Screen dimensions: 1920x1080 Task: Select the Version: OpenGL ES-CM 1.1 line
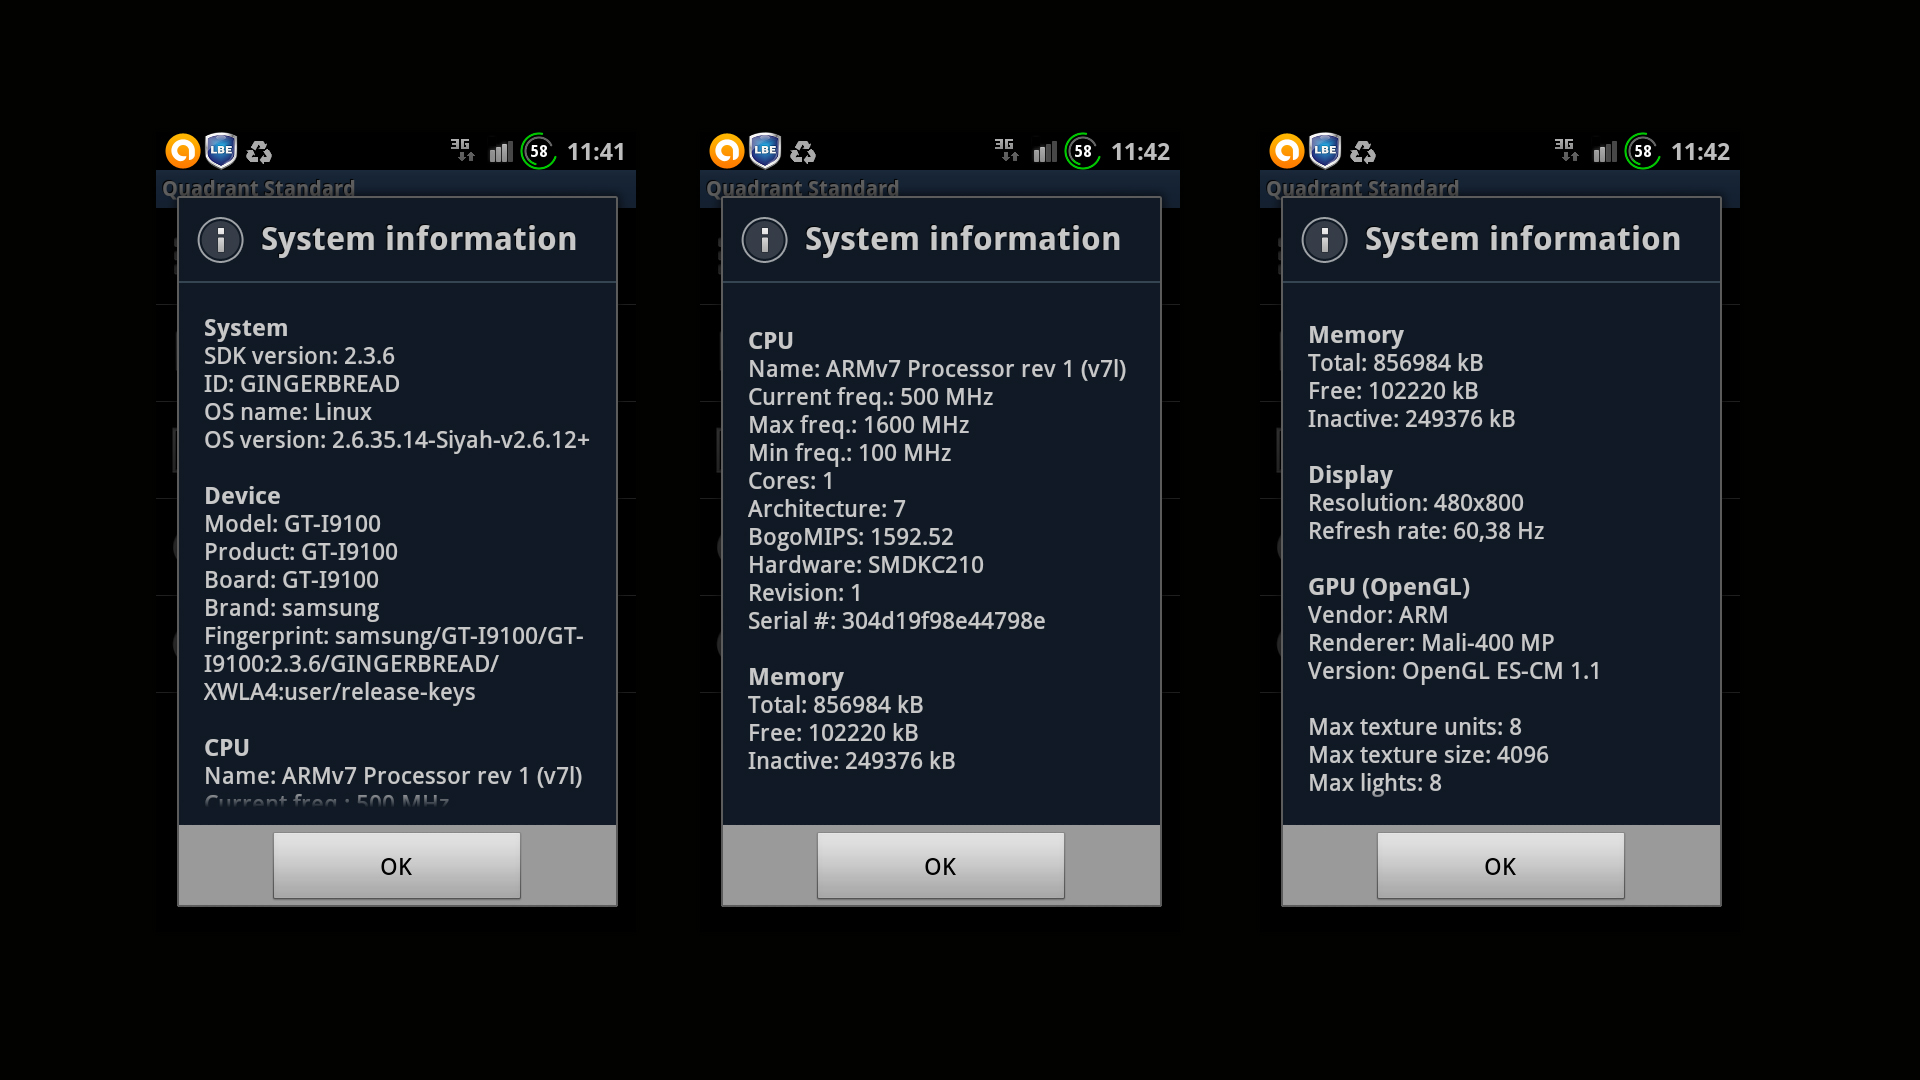click(x=1454, y=671)
